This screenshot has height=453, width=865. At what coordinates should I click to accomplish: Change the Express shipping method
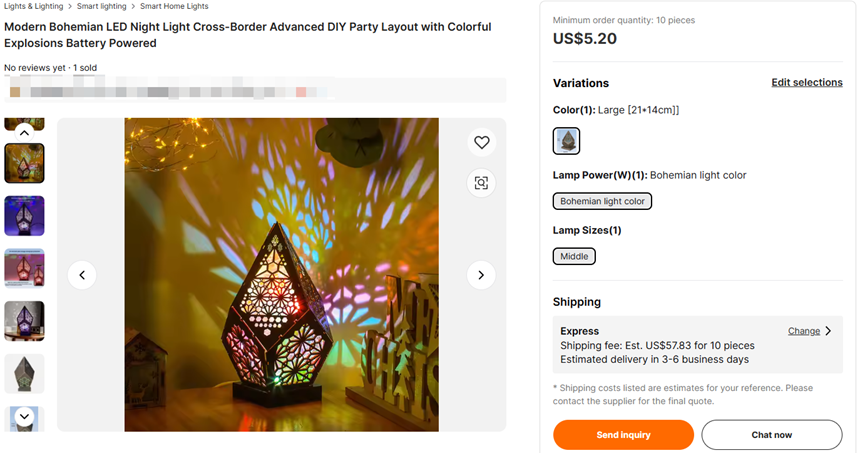click(x=803, y=331)
